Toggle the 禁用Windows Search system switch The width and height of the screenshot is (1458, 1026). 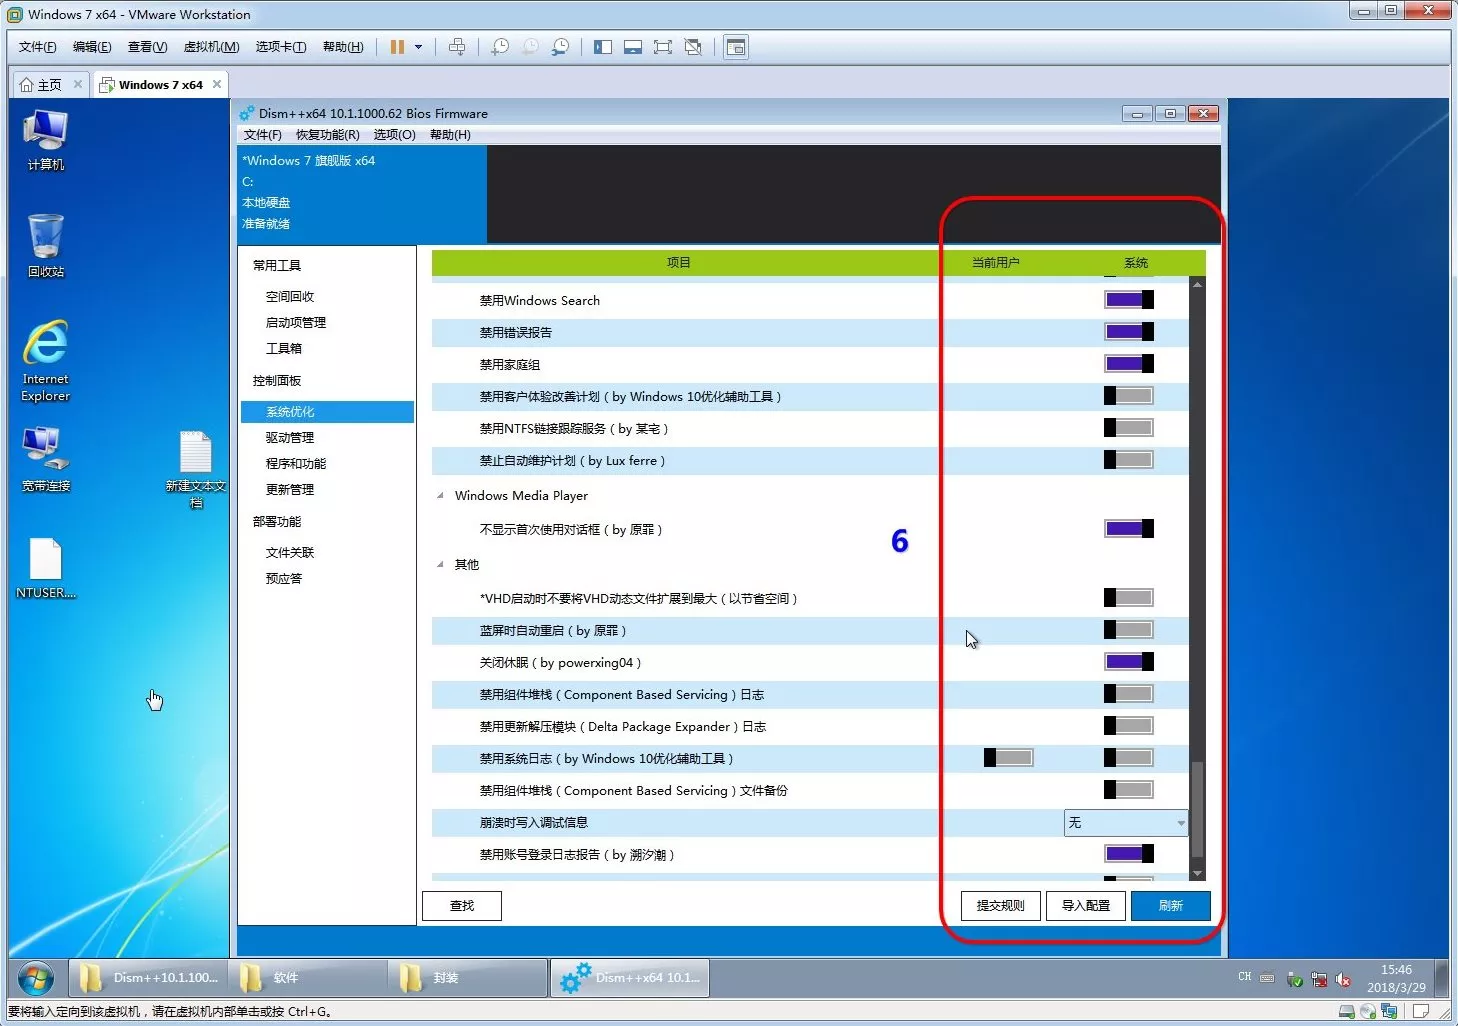tap(1128, 300)
